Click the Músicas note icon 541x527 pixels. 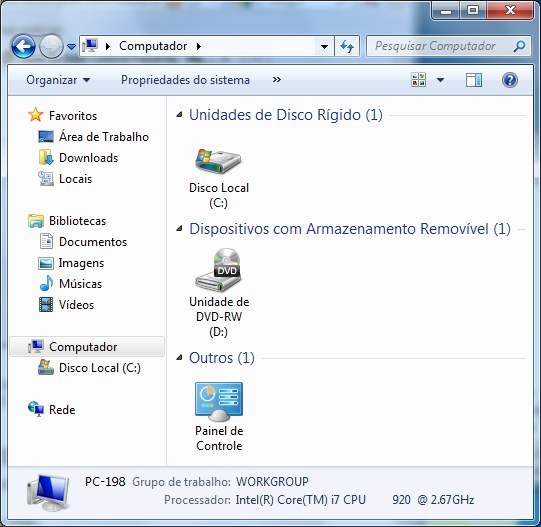click(46, 284)
